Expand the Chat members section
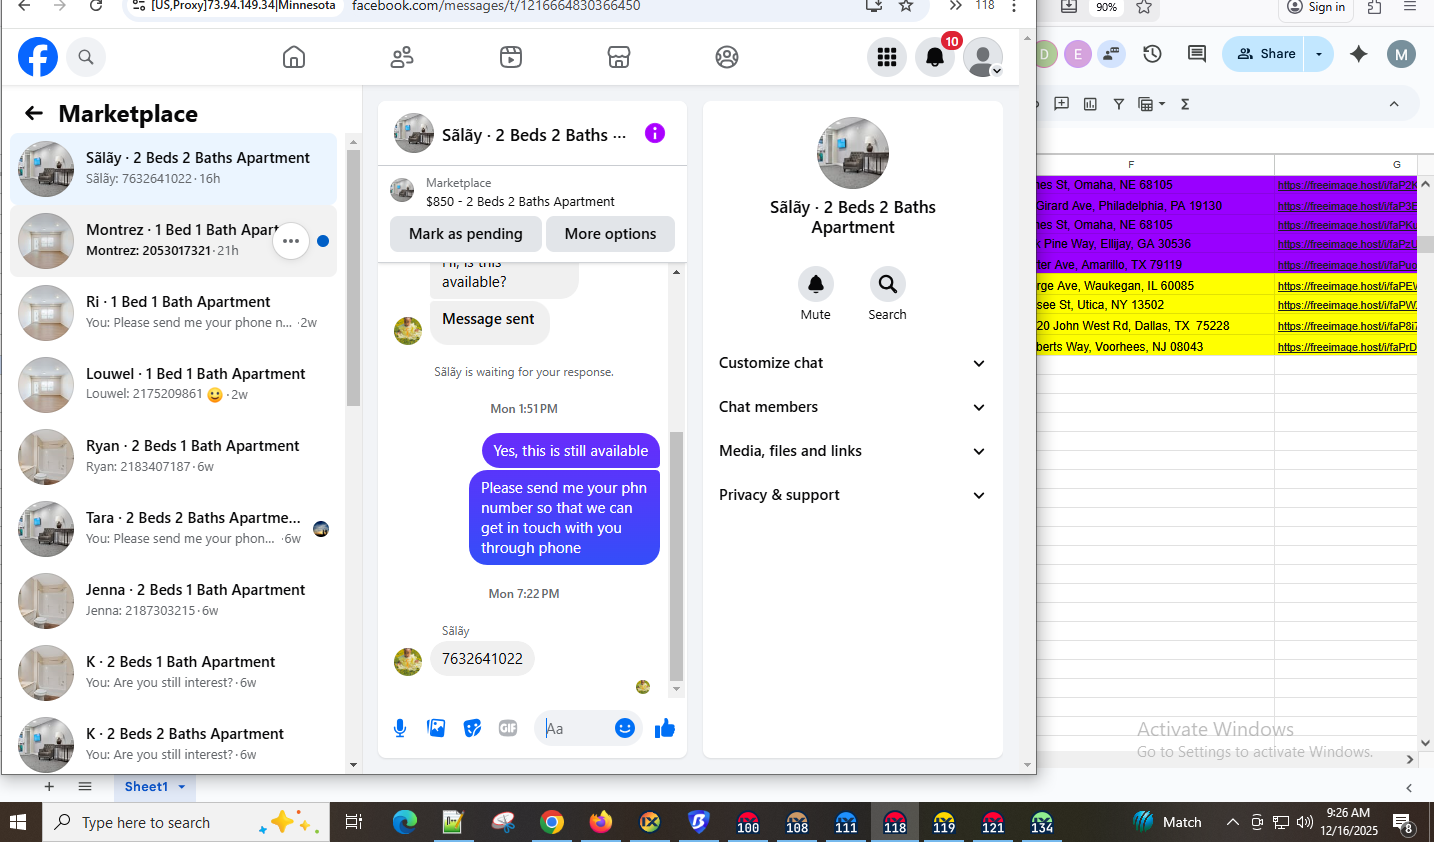Screen dimensions: 1434x842 click(852, 407)
